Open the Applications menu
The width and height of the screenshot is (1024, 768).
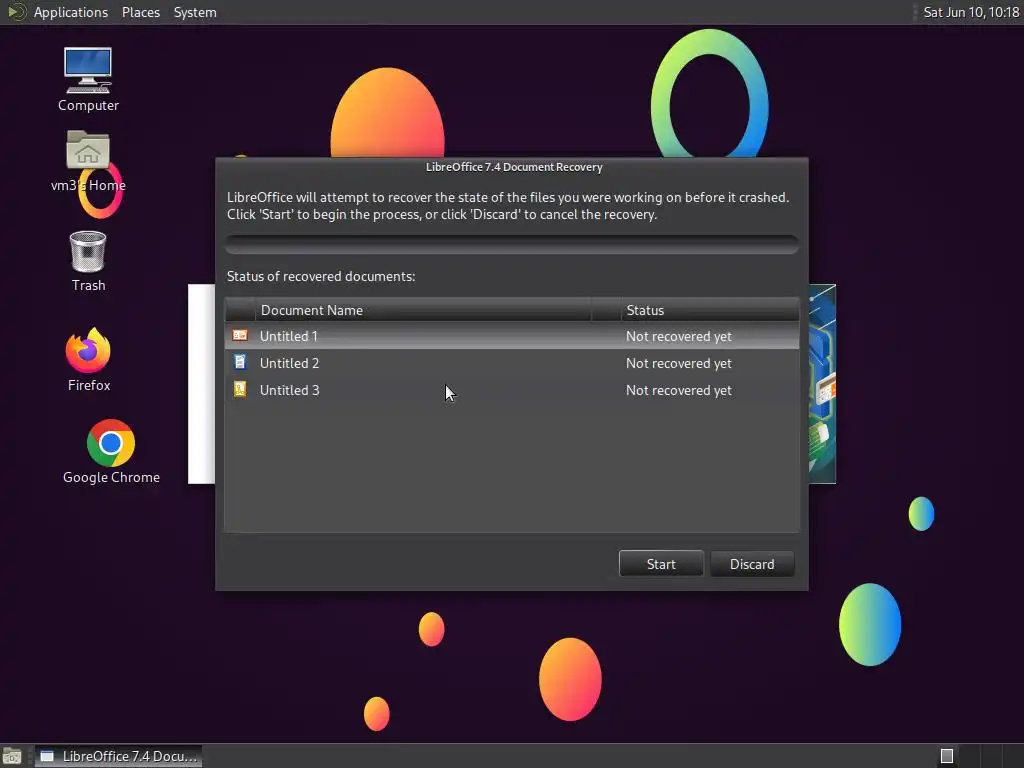[71, 12]
